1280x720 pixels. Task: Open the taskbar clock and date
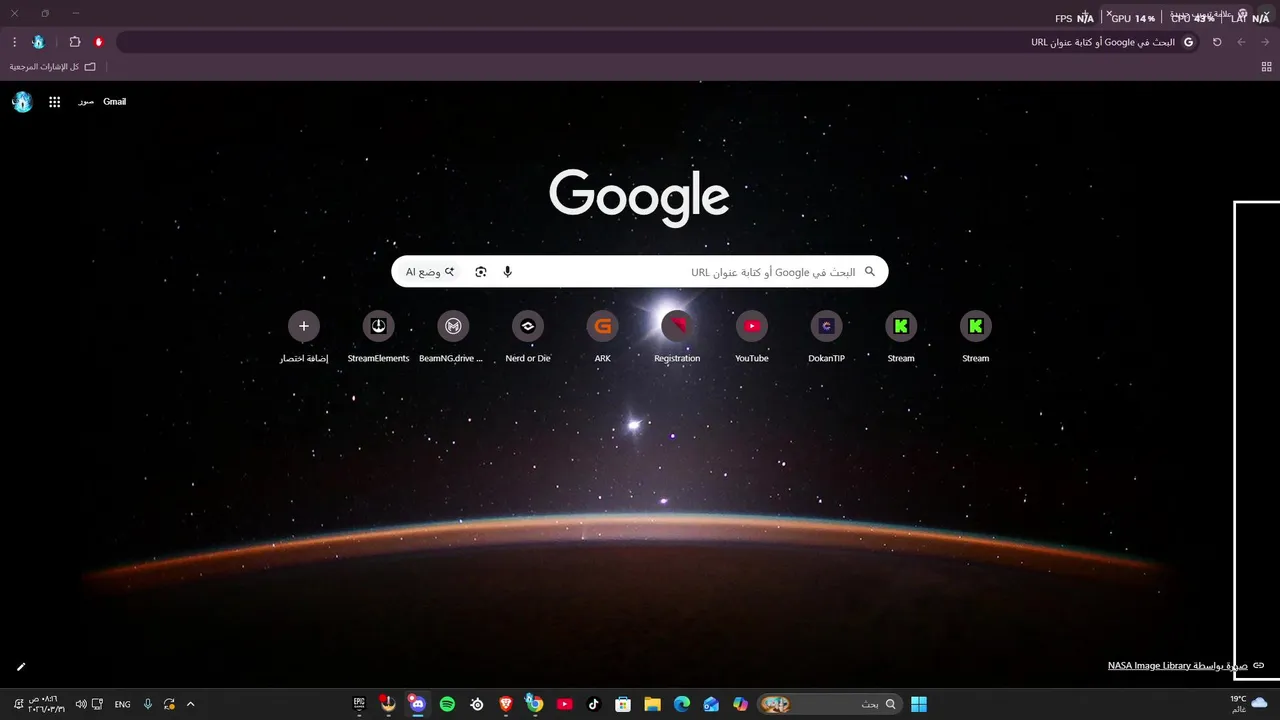(49, 704)
